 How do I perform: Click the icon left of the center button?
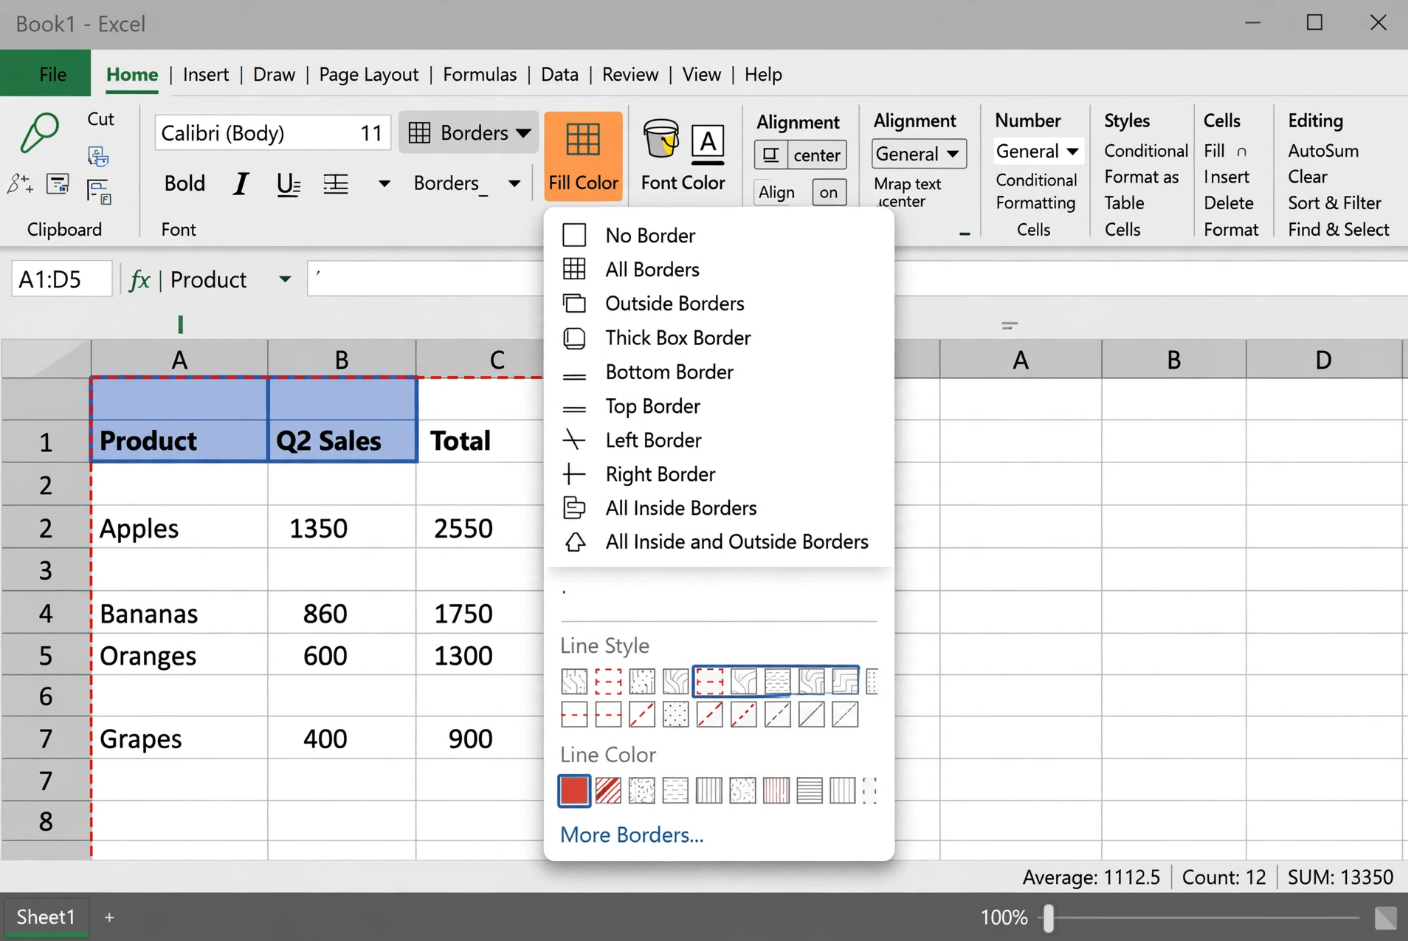click(x=771, y=155)
